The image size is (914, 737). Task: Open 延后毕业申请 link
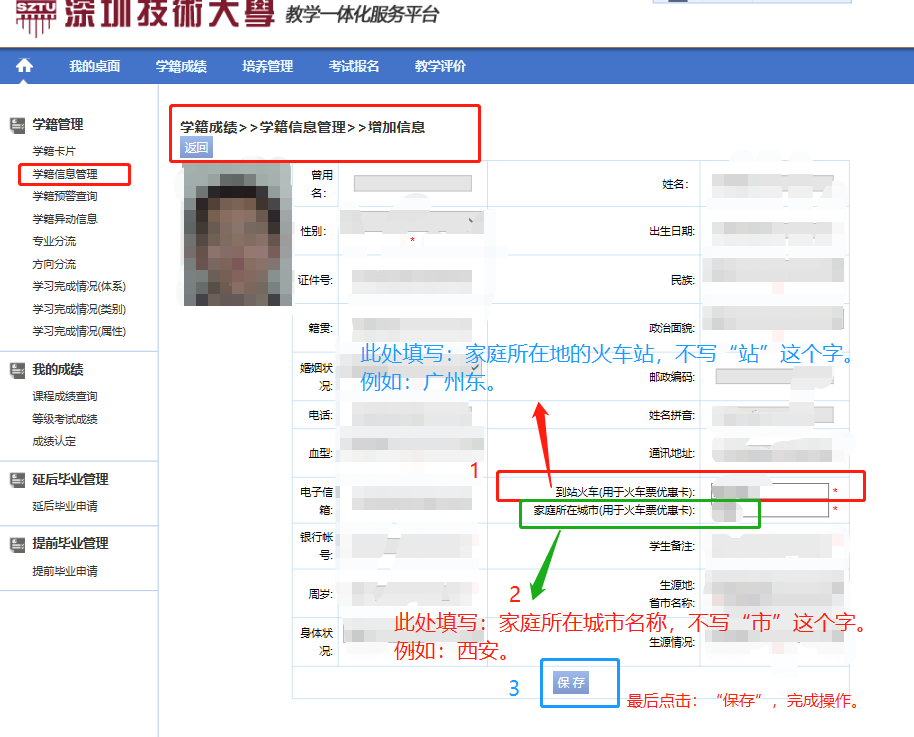coord(65,506)
